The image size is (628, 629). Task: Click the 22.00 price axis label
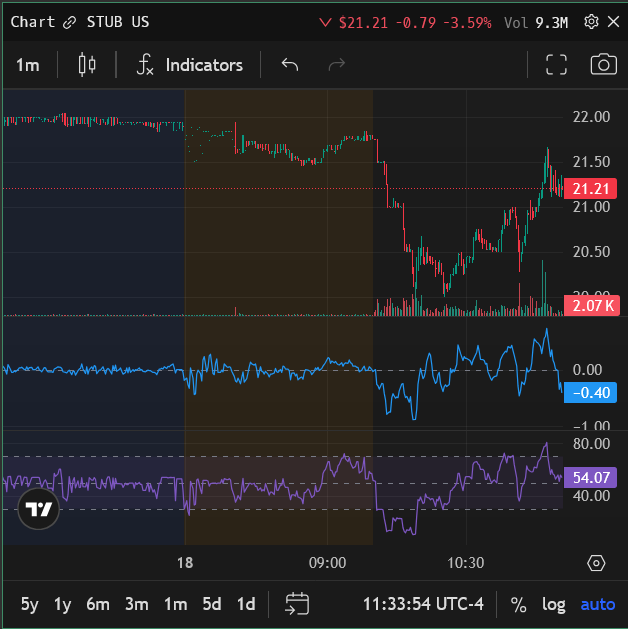(x=591, y=117)
